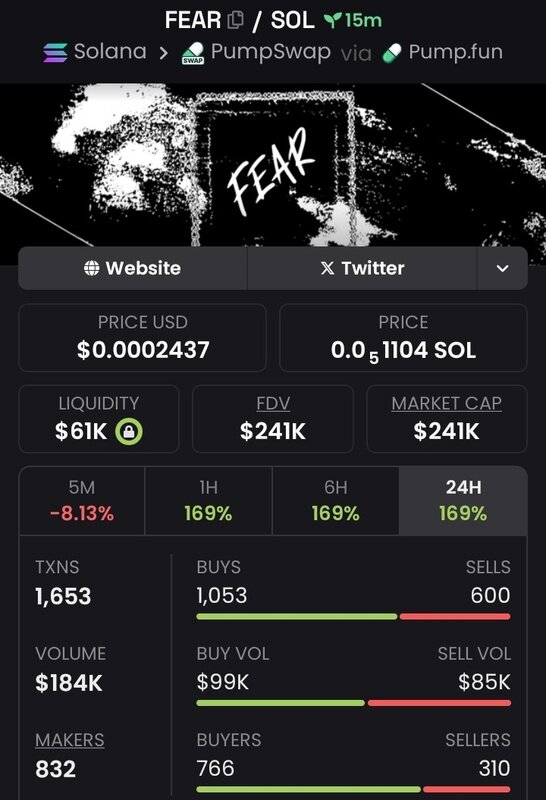Select the 1H timeframe tab
This screenshot has width=546, height=800.
pos(209,501)
